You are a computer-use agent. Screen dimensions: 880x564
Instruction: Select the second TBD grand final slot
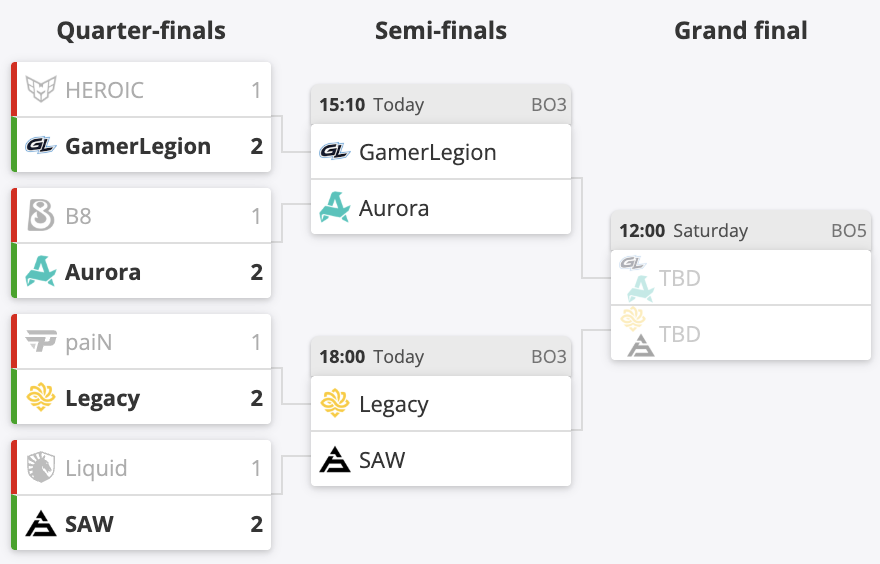680,334
